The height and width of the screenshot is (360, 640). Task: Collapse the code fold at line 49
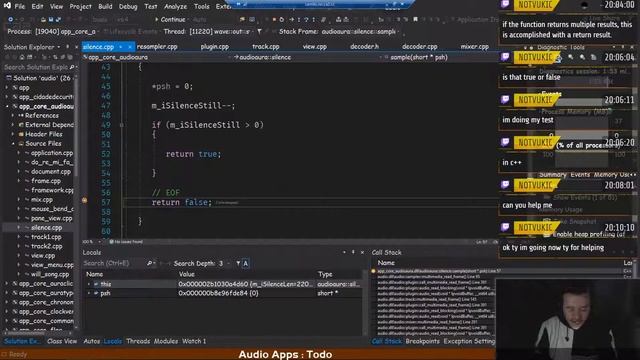(x=122, y=125)
